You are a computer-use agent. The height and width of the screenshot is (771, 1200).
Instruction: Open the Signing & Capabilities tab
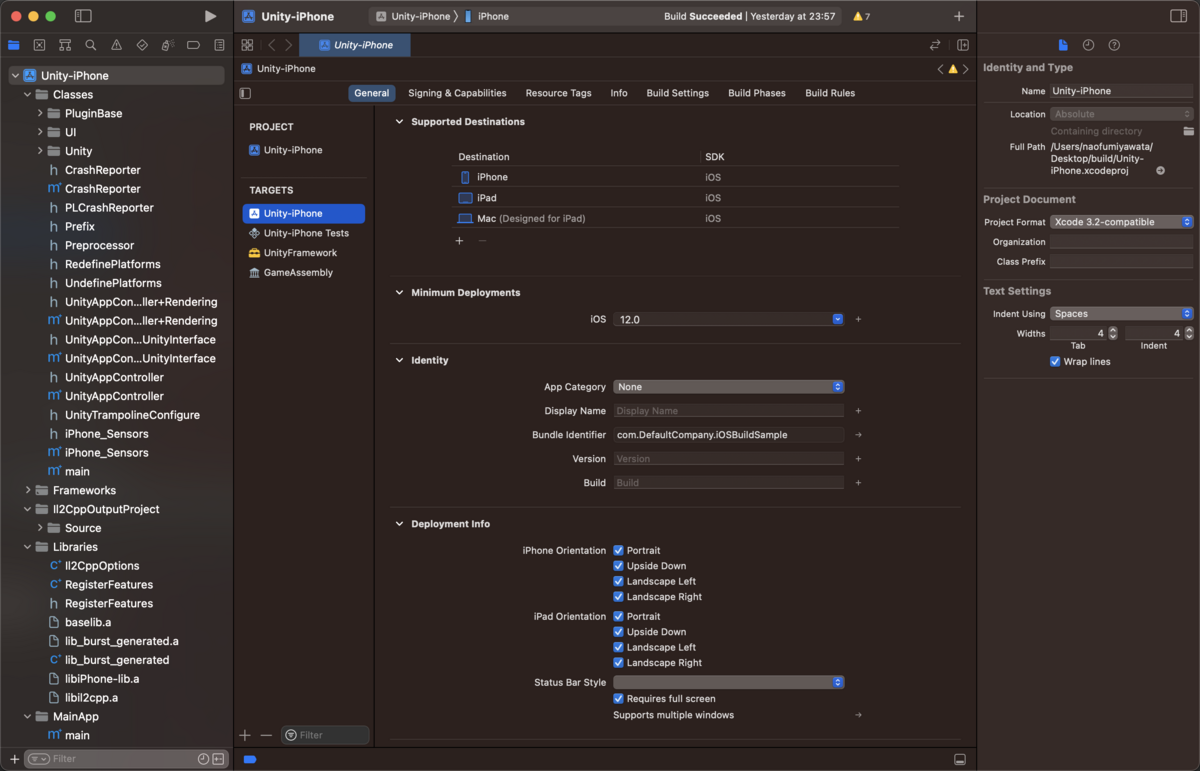(x=457, y=92)
